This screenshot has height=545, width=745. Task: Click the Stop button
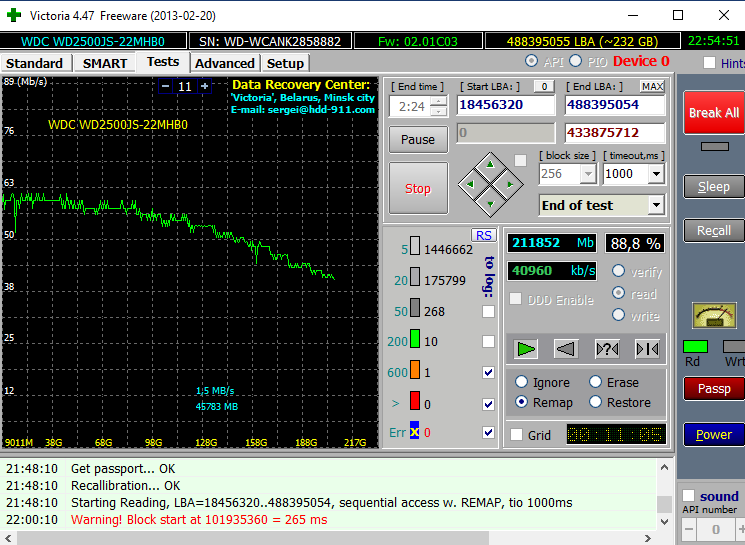[418, 188]
